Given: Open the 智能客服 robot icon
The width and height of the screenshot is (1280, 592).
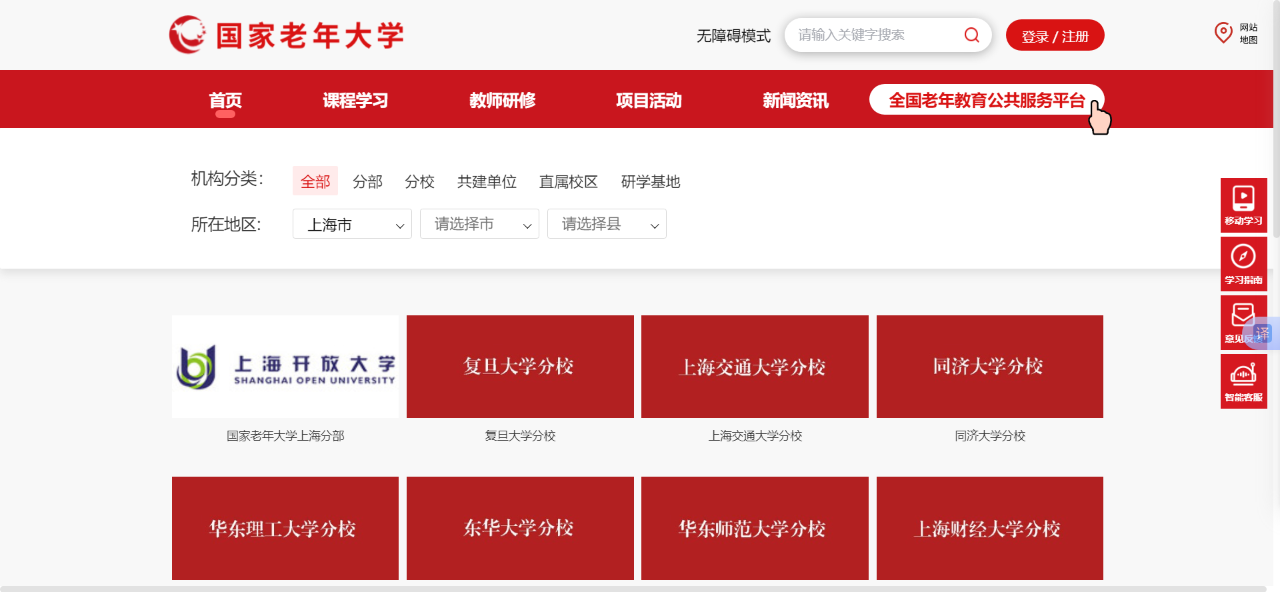Looking at the screenshot, I should 1243,381.
